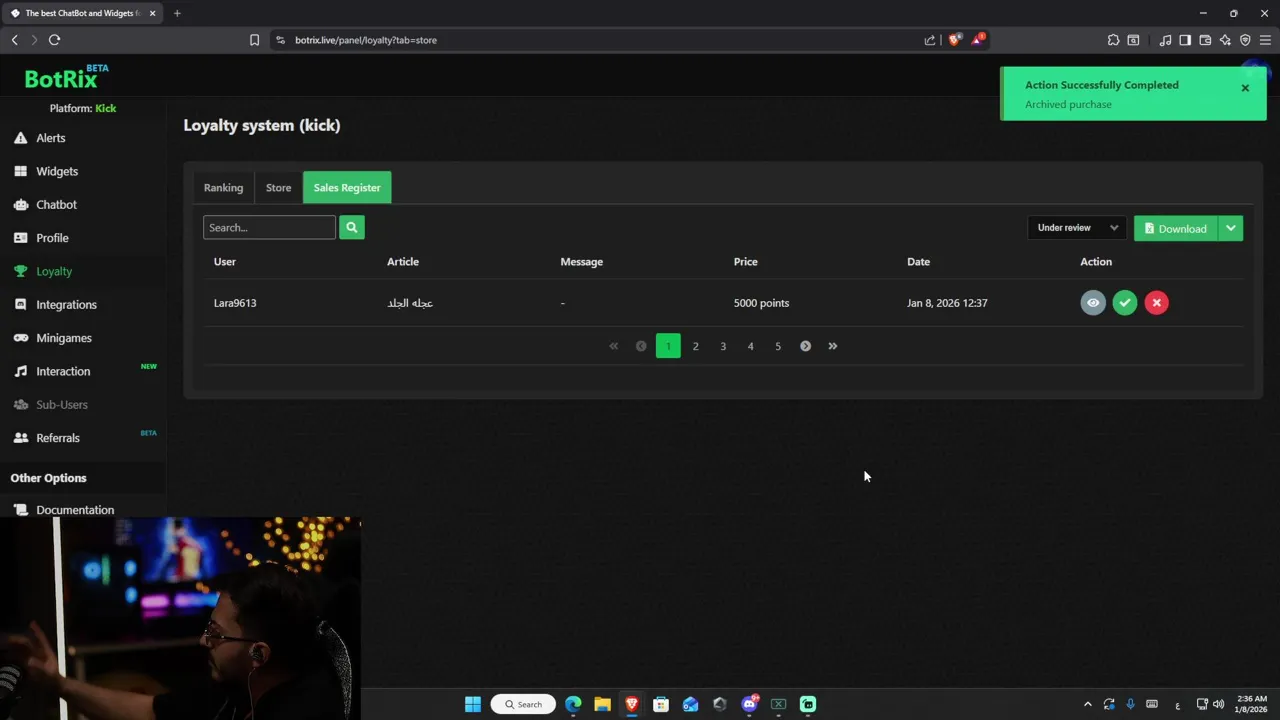Switch to the Store tab
Screen dimensions: 1280x720
pyautogui.click(x=278, y=188)
